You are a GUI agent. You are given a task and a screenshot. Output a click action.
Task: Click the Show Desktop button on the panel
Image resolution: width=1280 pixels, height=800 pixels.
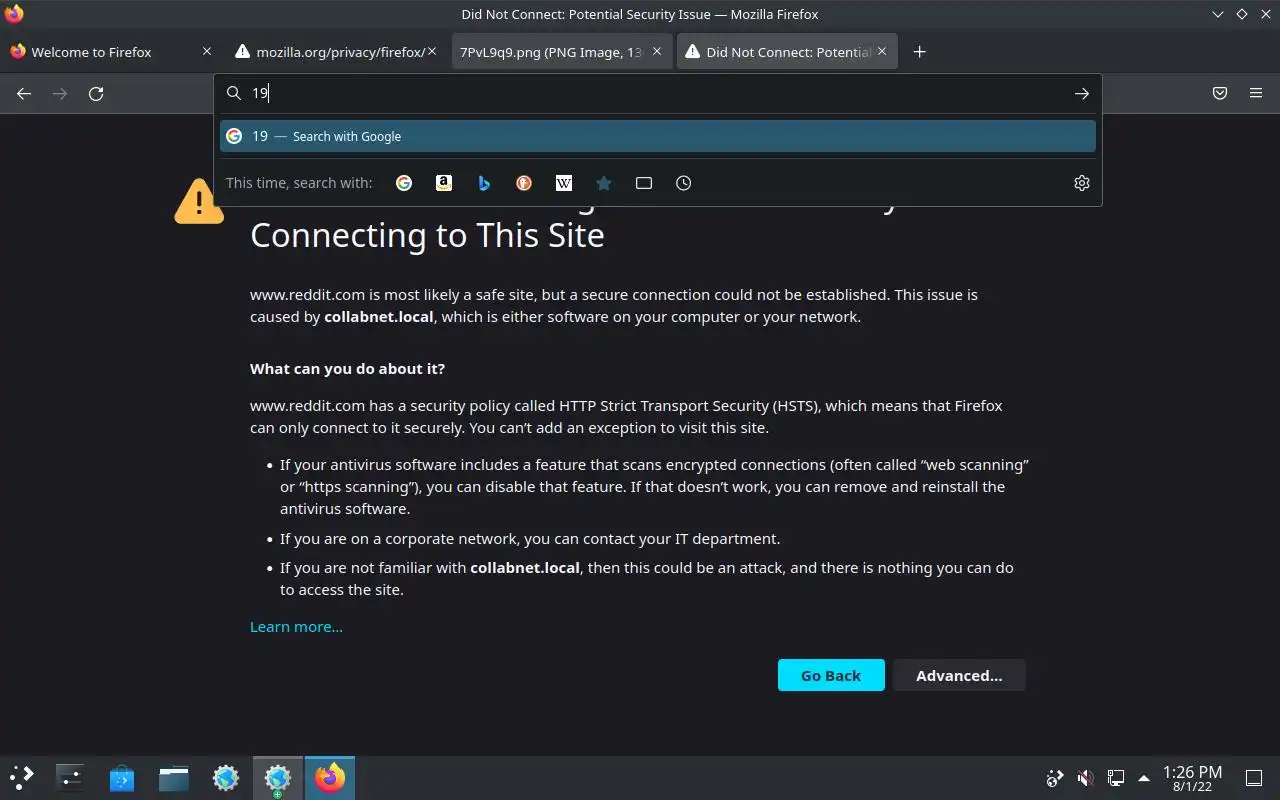[1254, 778]
